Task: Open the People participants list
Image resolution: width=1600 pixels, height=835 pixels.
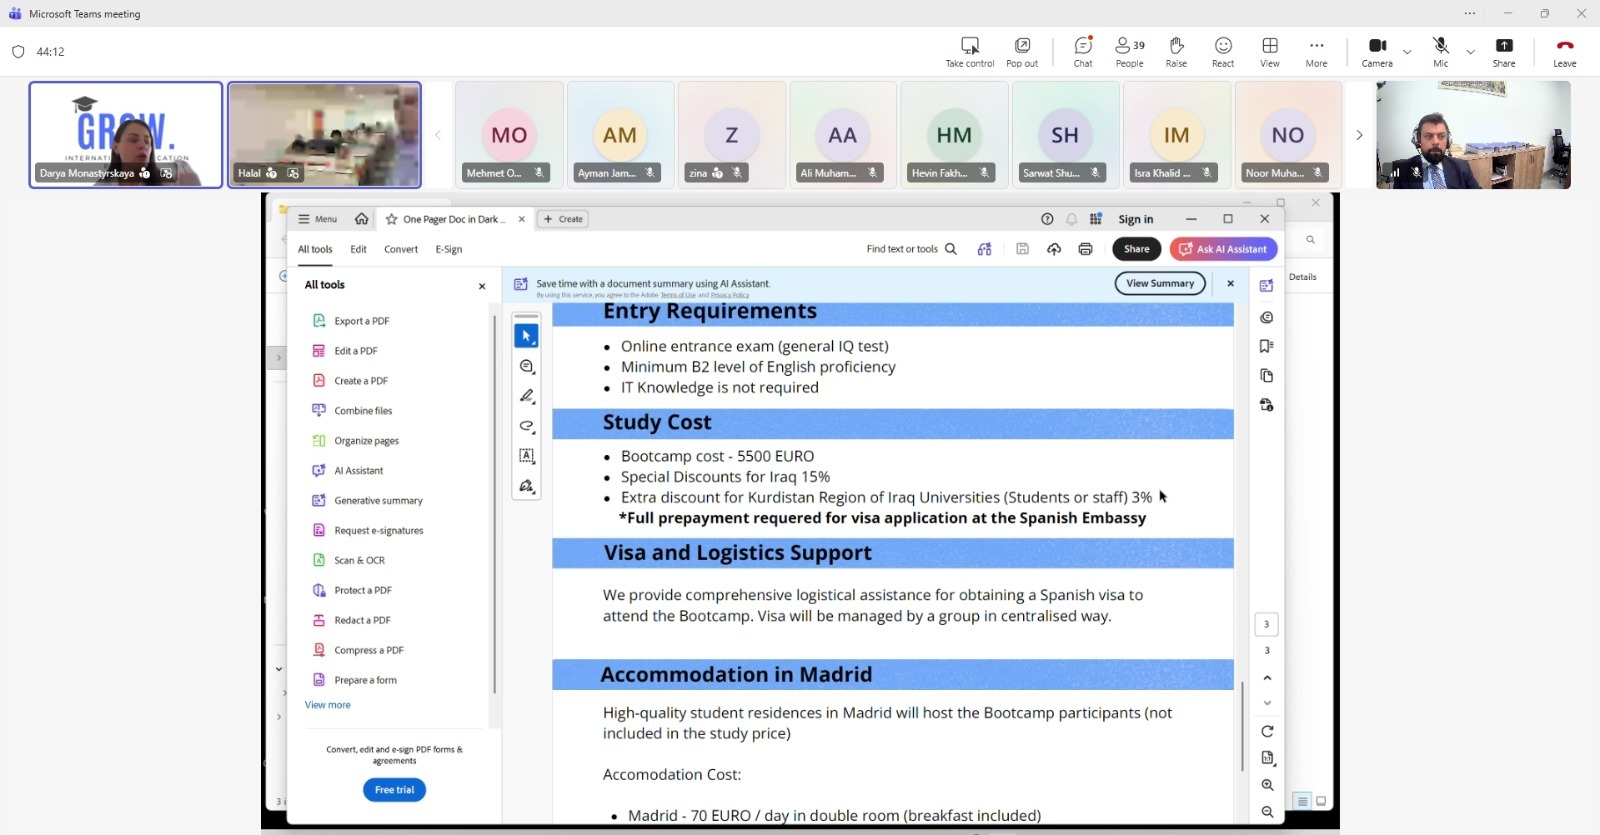Action: point(1129,51)
